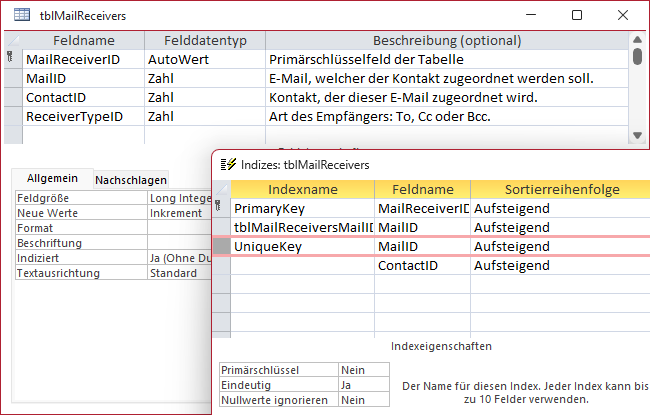Image resolution: width=650 pixels, height=415 pixels.
Task: Click Textausrichtung value Standard
Action: click(x=180, y=273)
